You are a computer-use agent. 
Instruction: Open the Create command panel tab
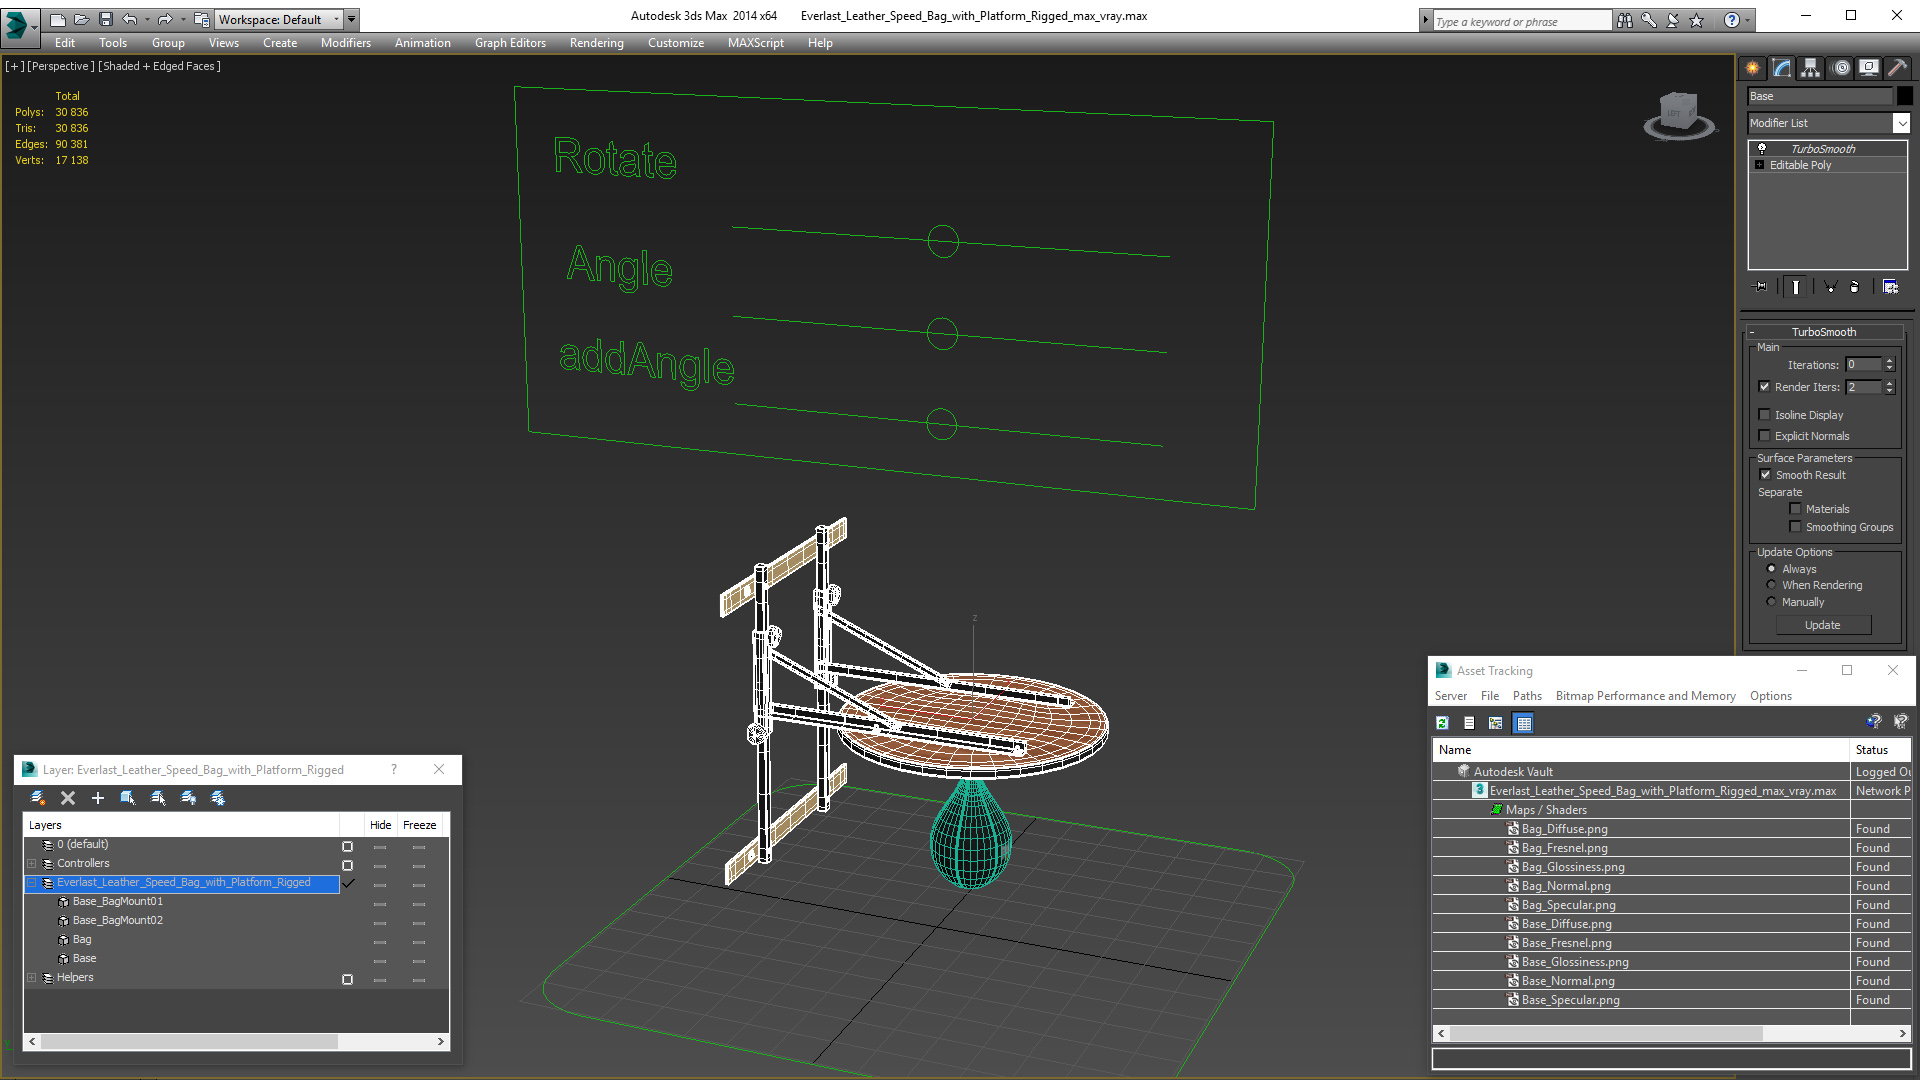coord(1752,68)
